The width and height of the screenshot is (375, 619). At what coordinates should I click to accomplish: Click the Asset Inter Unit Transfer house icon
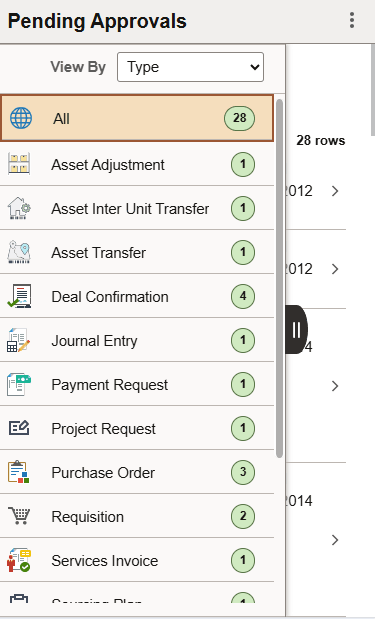coord(19,208)
